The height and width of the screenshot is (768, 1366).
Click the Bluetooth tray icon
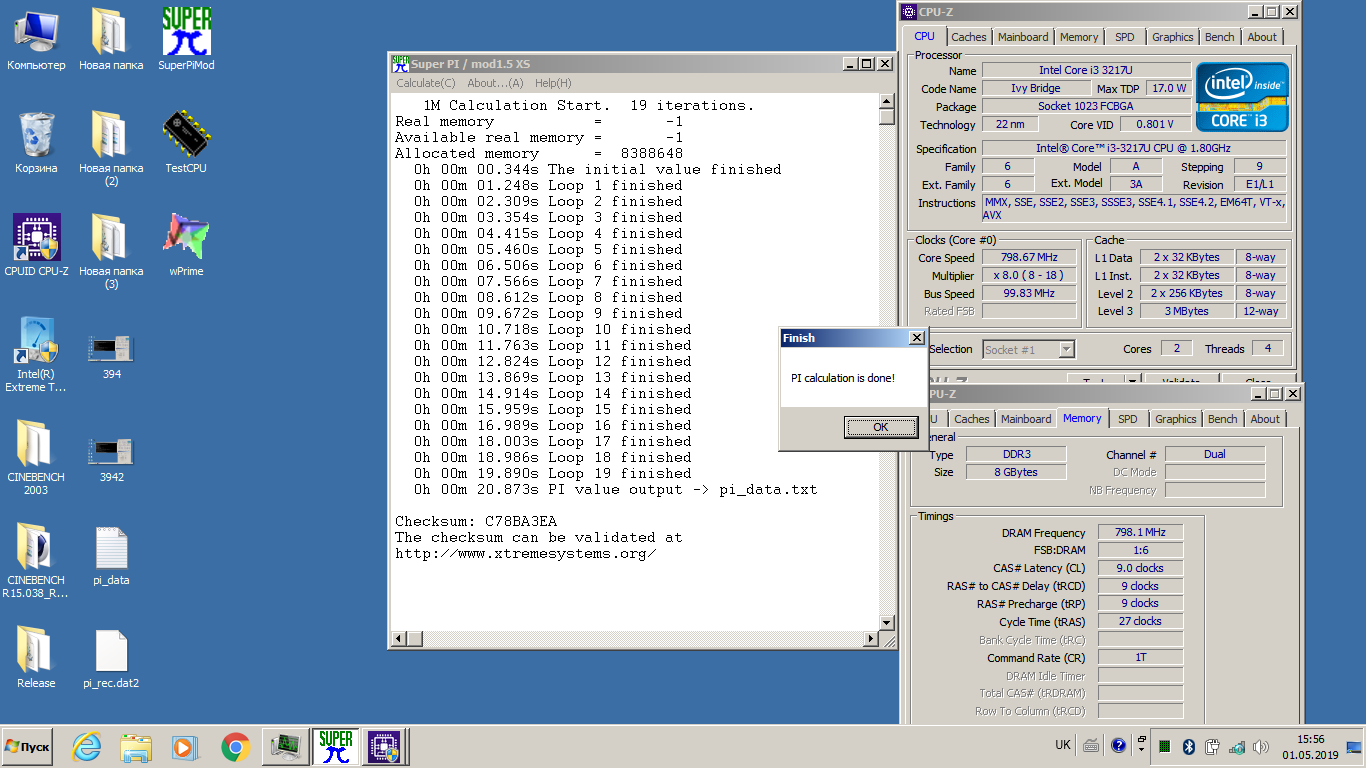point(1189,746)
